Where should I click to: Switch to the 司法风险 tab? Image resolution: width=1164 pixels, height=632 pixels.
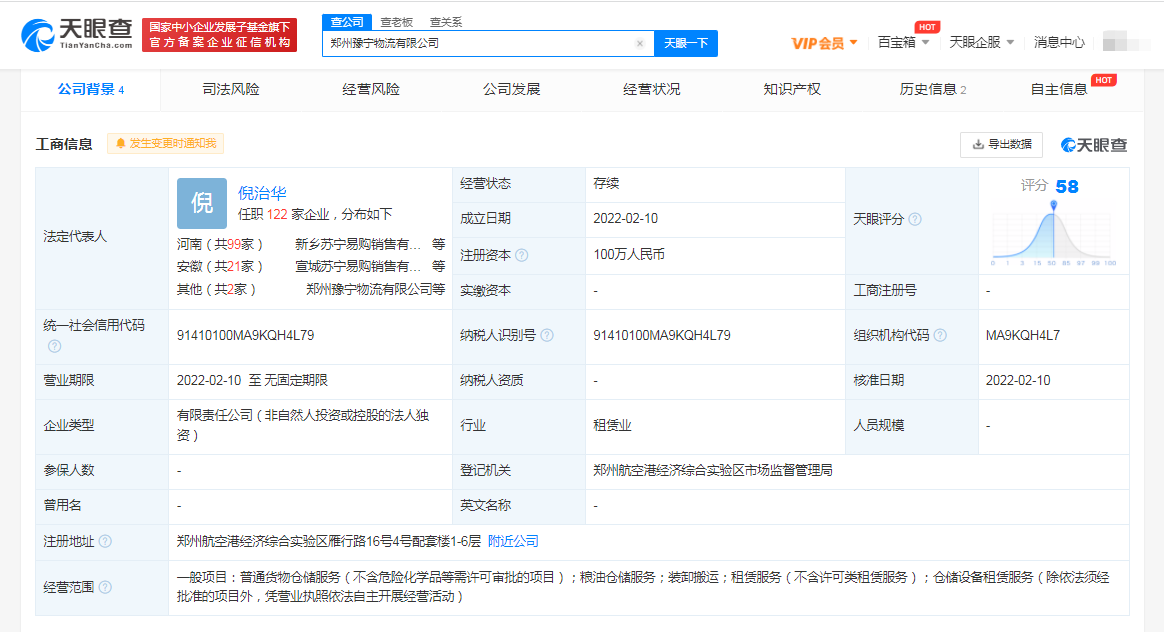(231, 89)
